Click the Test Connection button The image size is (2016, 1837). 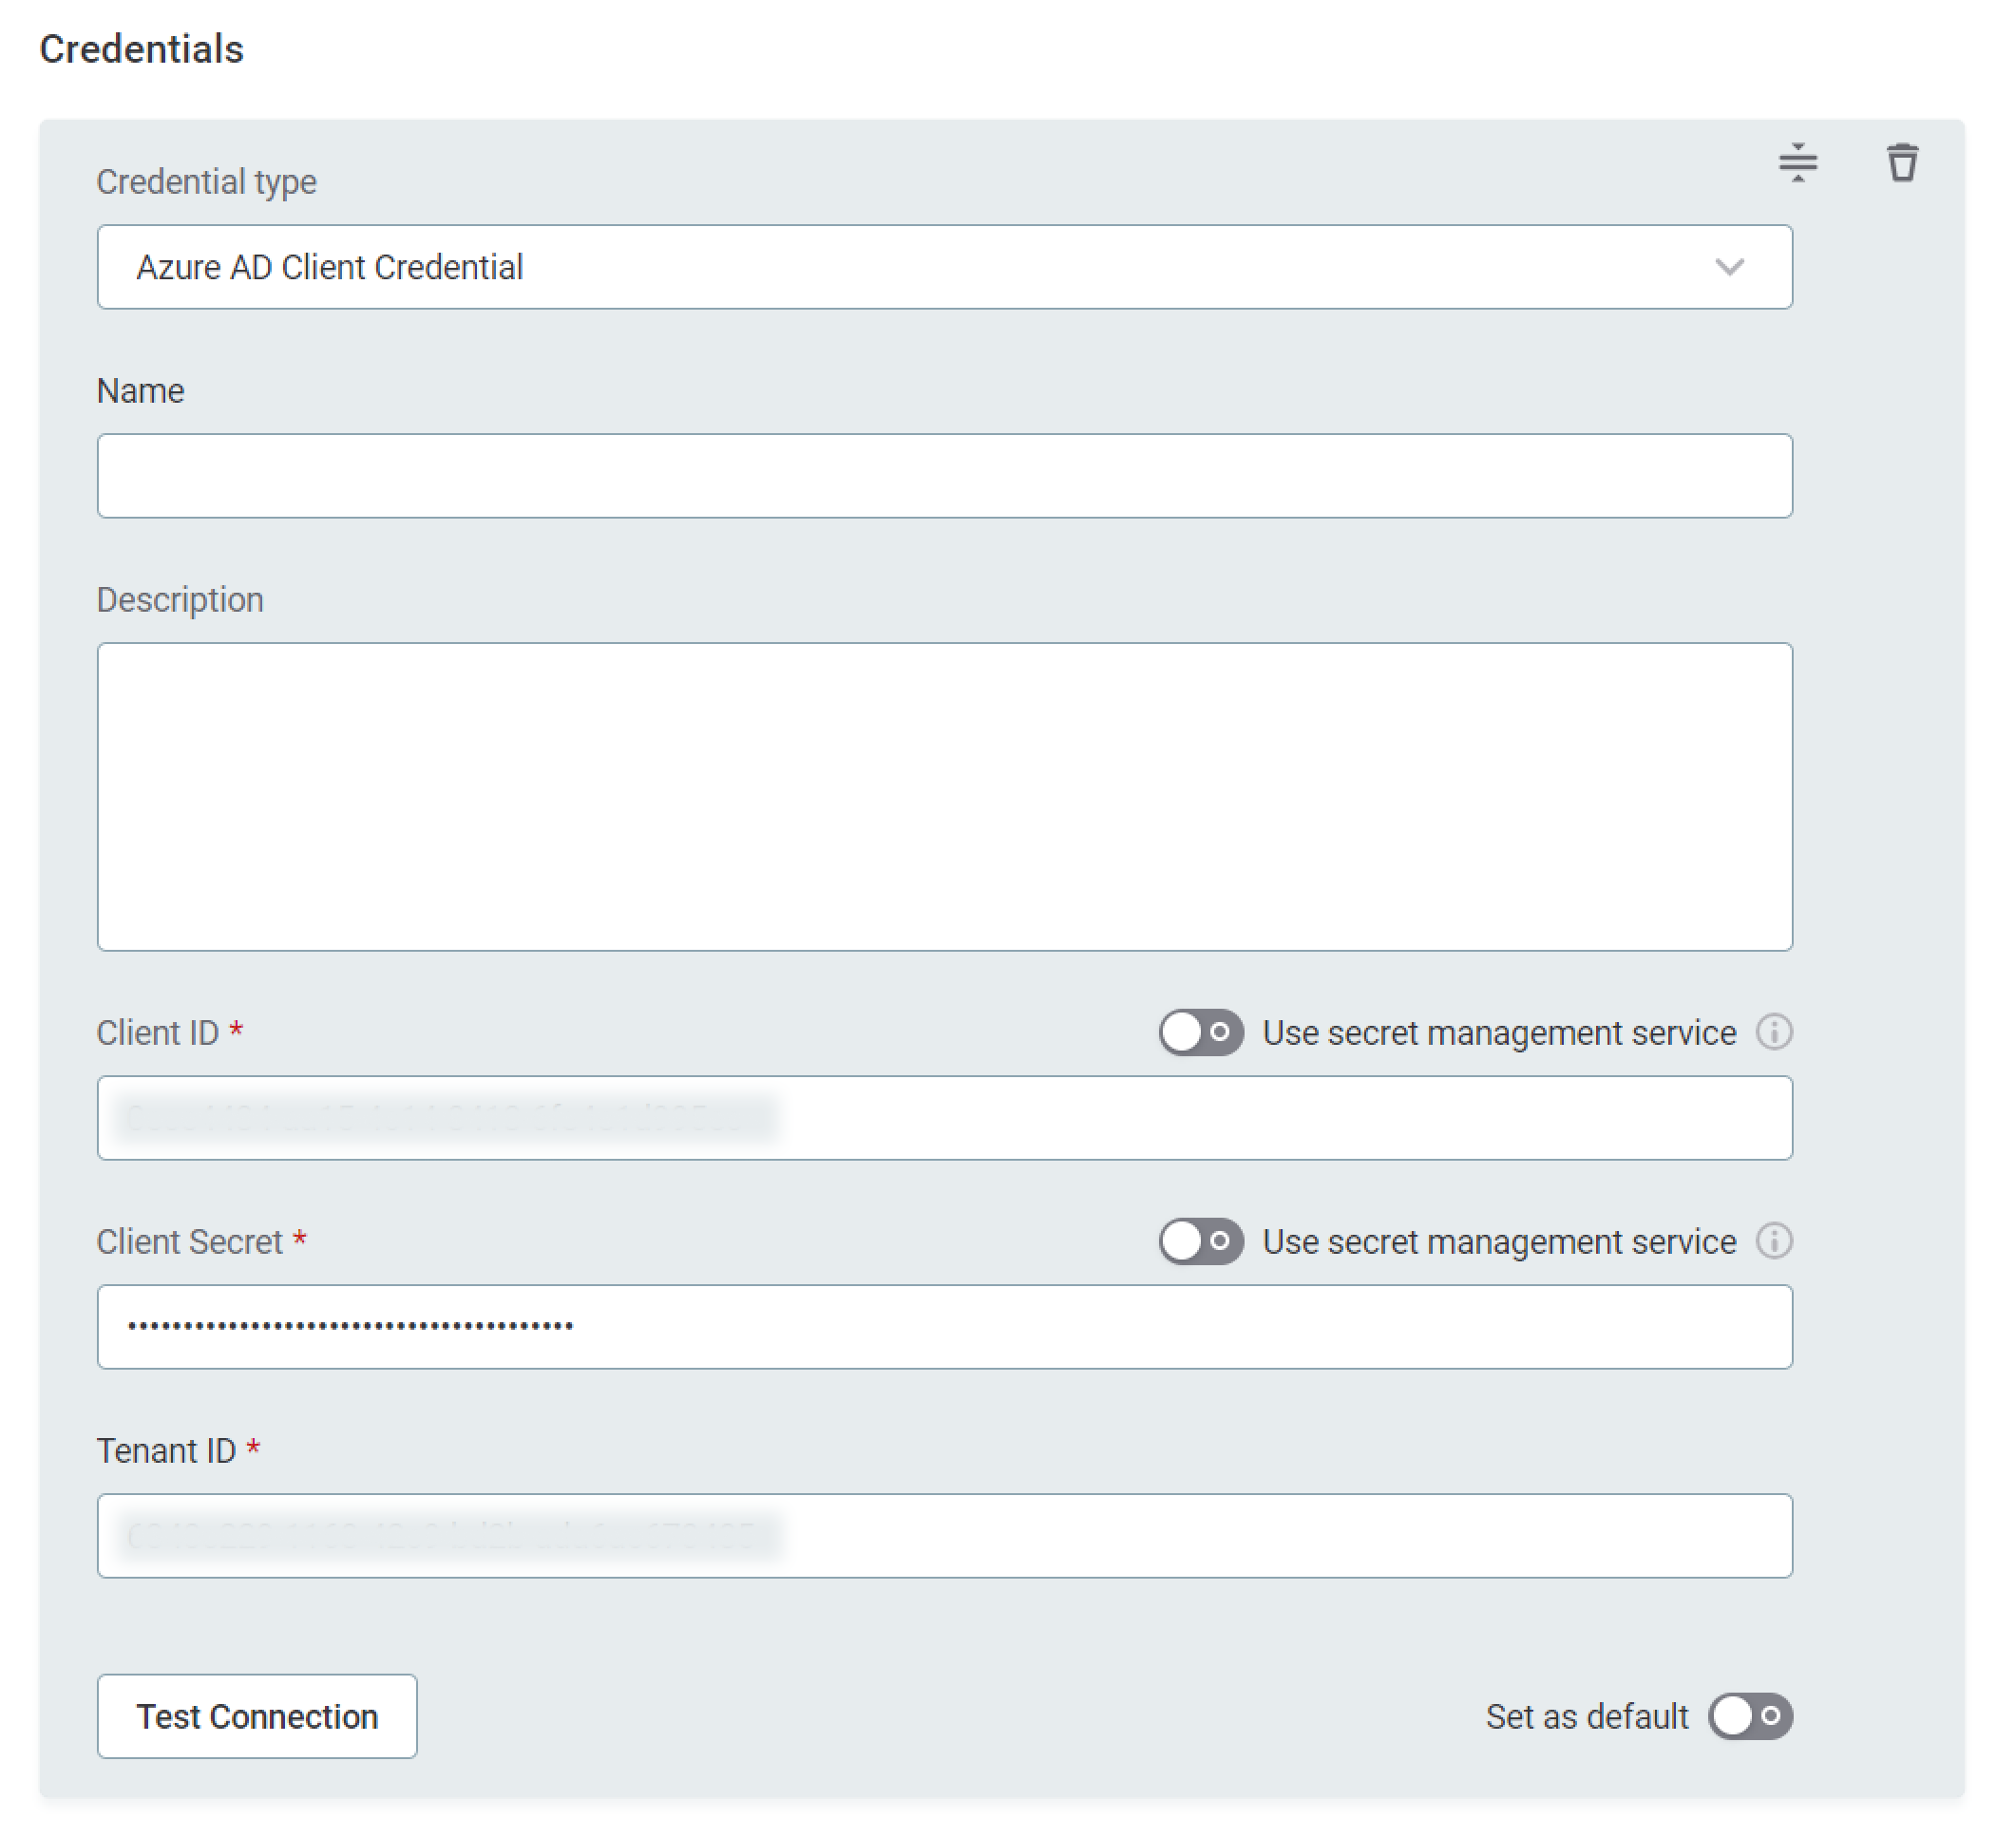(257, 1716)
